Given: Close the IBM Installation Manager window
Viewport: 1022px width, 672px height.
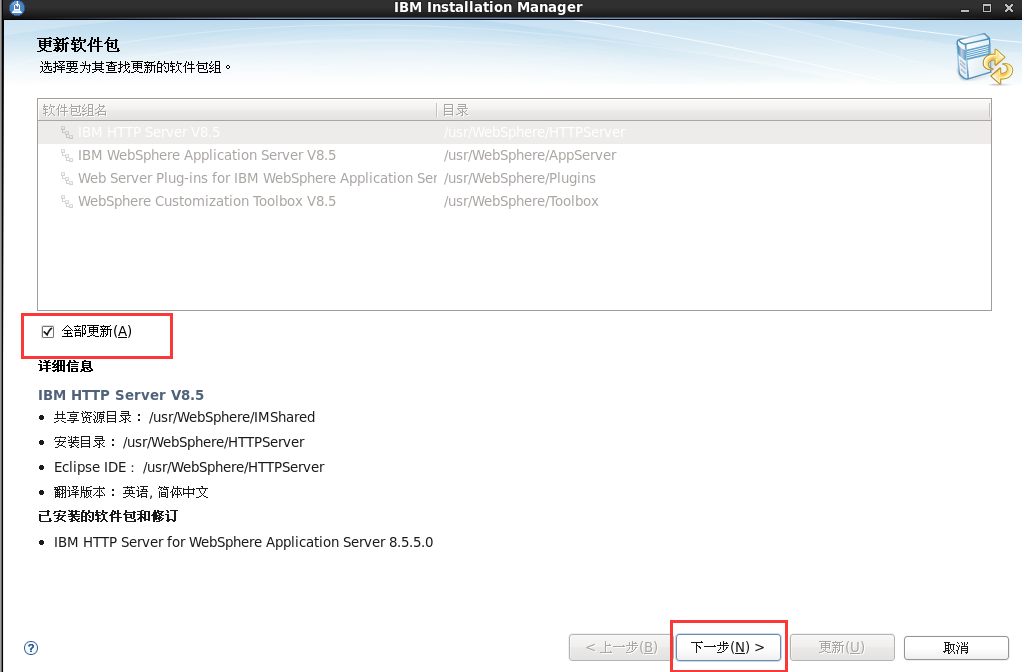Looking at the screenshot, I should coord(1009,8).
